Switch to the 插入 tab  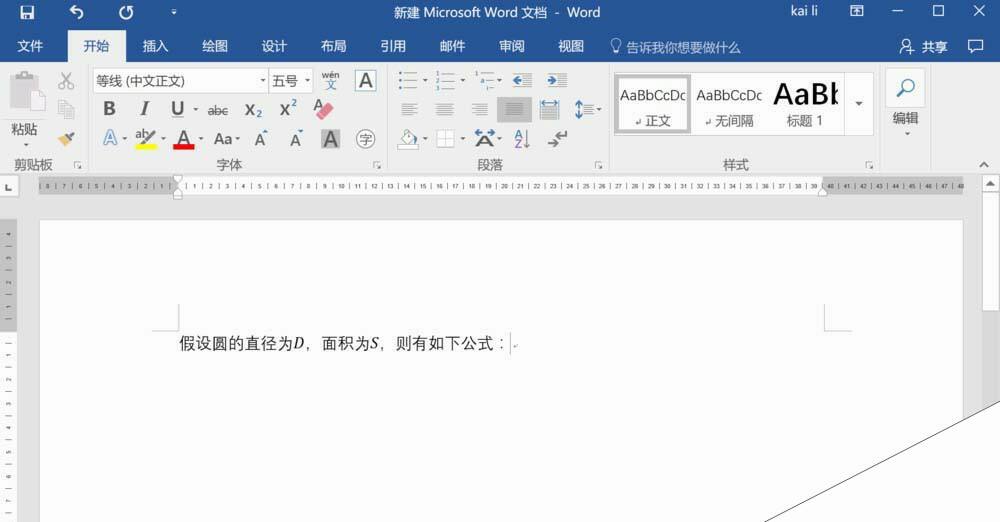pyautogui.click(x=155, y=47)
